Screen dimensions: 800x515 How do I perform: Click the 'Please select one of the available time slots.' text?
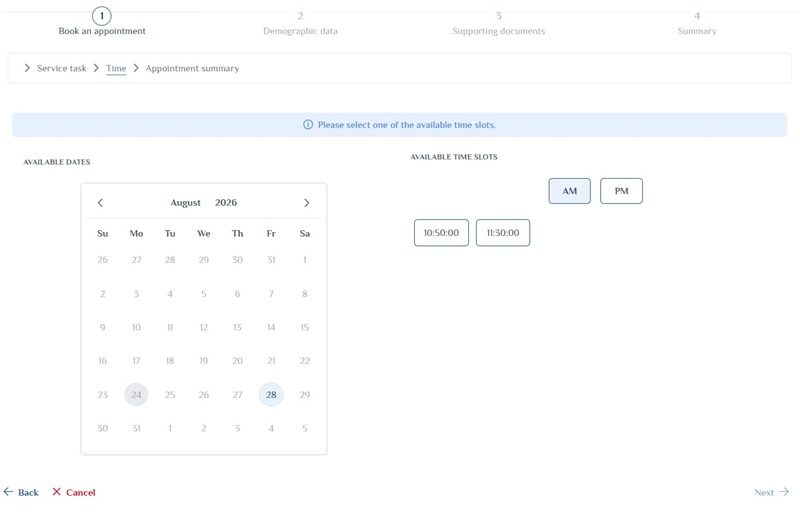[x=407, y=125]
